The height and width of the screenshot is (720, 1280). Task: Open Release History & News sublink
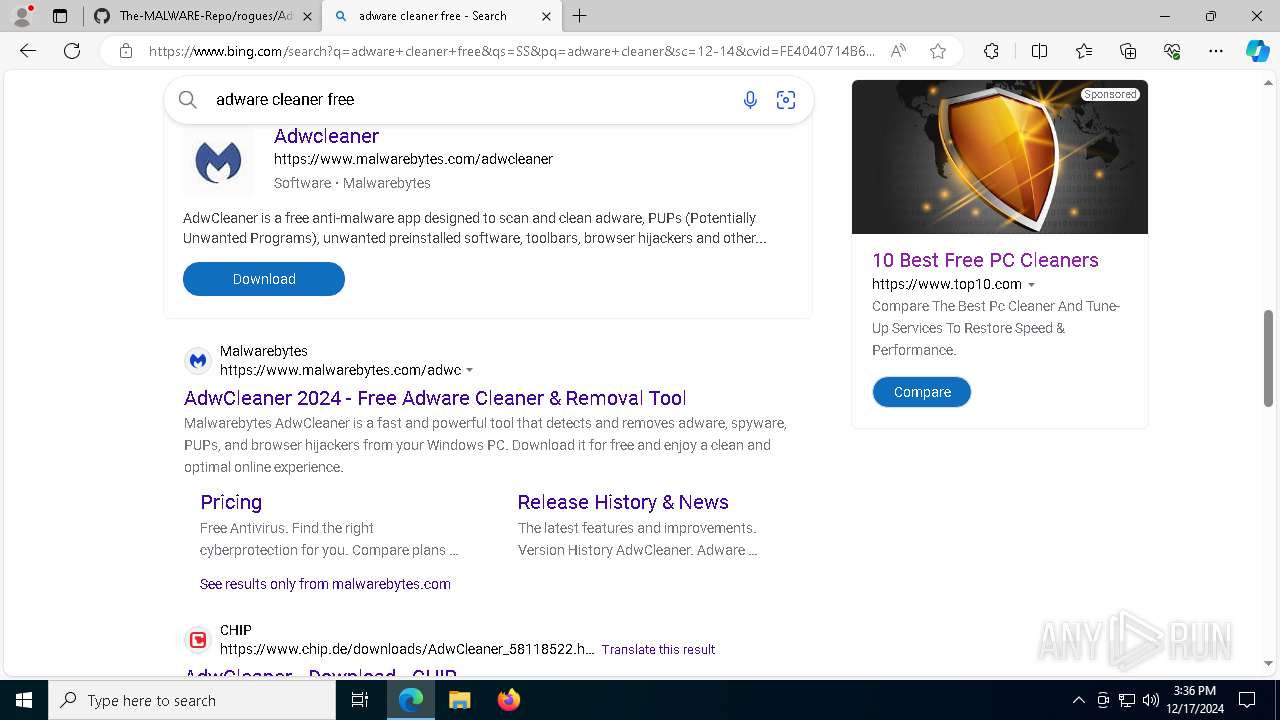[623, 502]
